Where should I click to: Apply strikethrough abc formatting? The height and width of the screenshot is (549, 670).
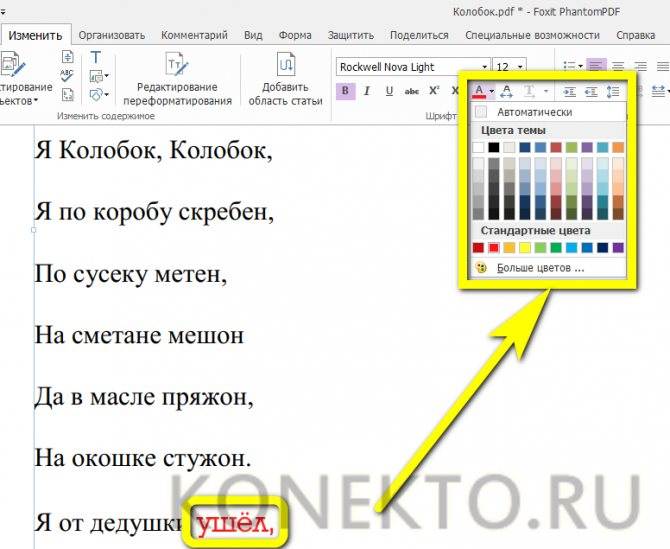tap(411, 91)
